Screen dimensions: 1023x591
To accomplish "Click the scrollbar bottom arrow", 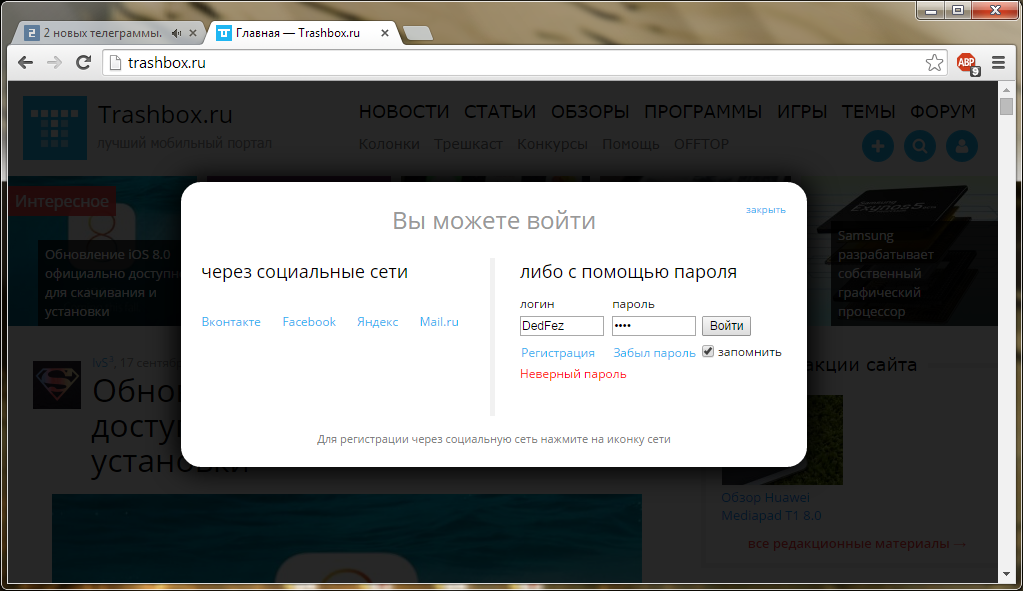I will [x=1007, y=575].
